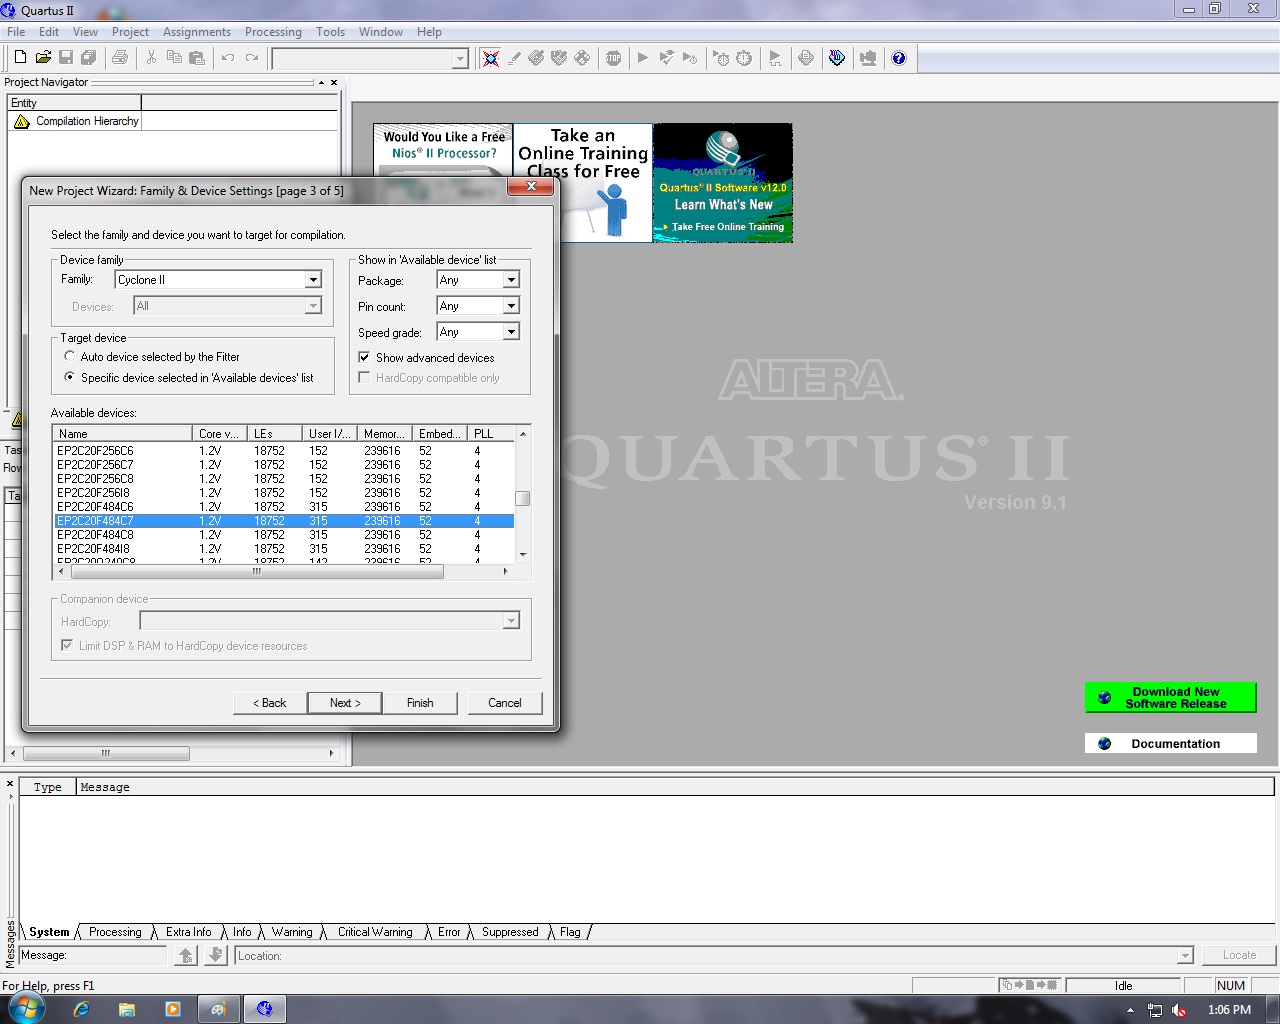This screenshot has height=1024, width=1280.
Task: Open the Family dropdown showing Cyclone II
Action: (x=312, y=279)
